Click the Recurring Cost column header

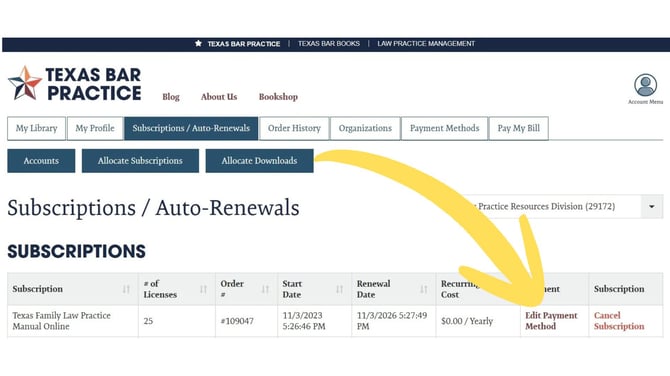click(478, 289)
